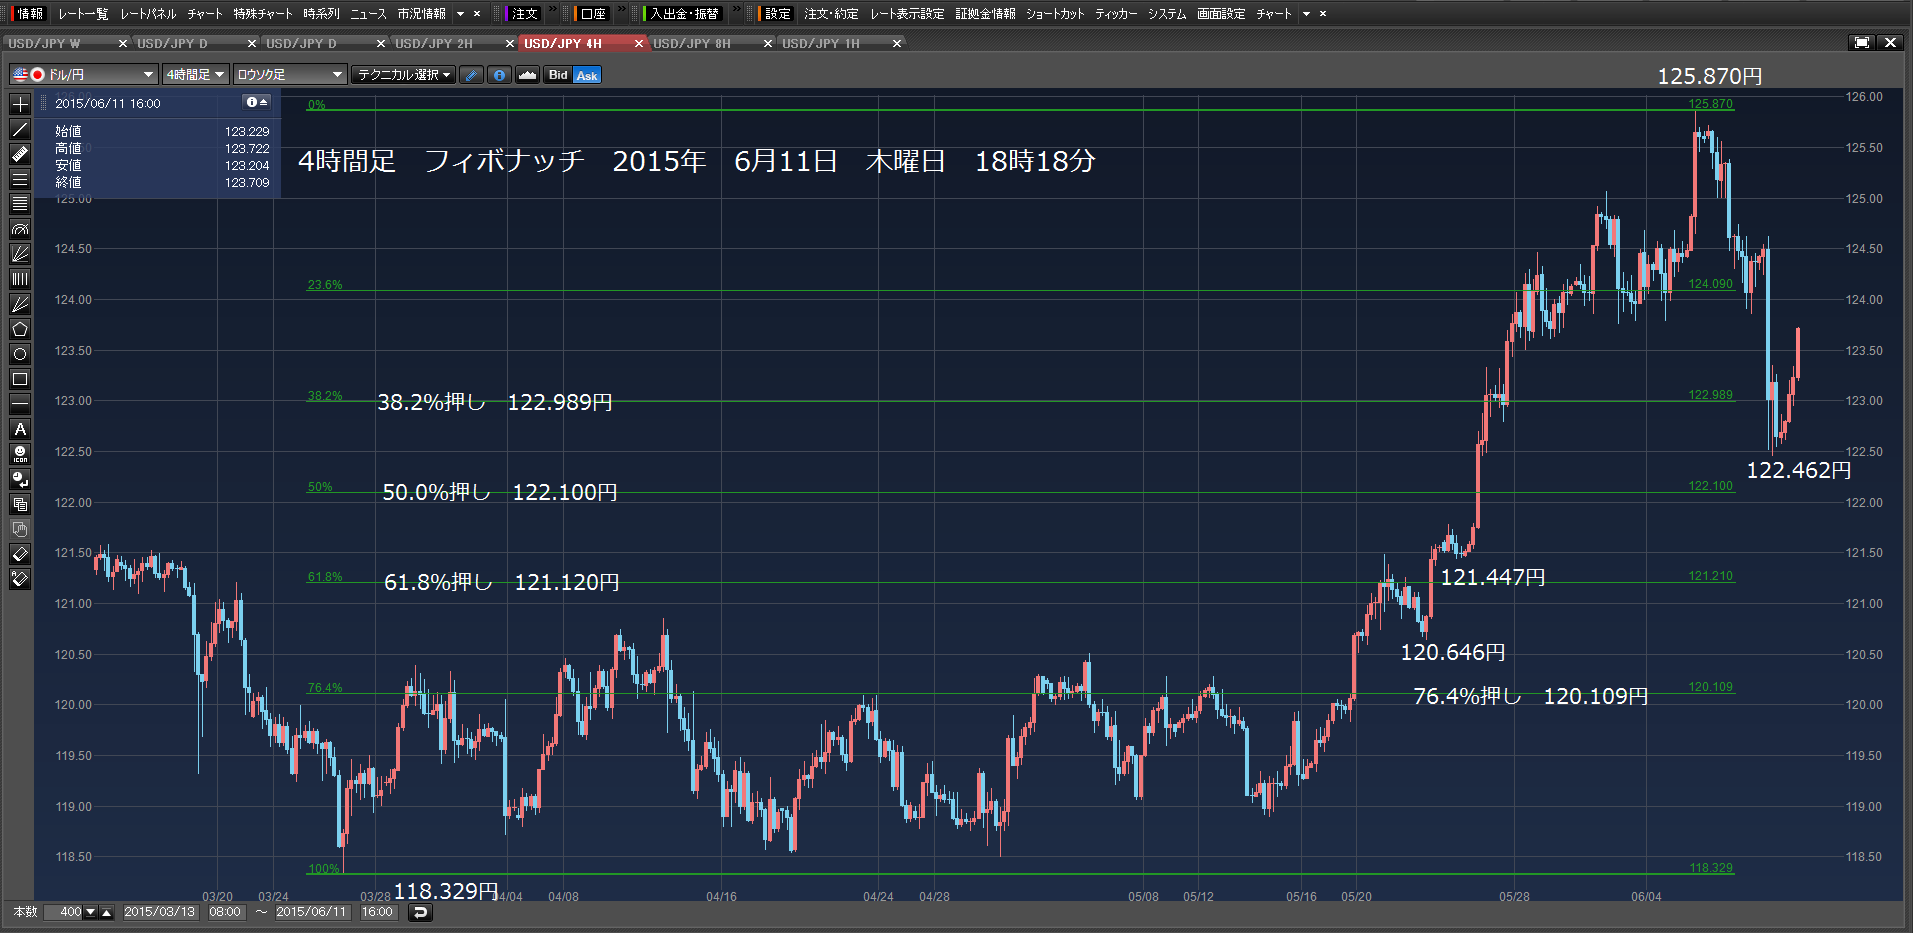The height and width of the screenshot is (933, 1913).
Task: Select the three horizontal lines tool
Action: coord(20,179)
